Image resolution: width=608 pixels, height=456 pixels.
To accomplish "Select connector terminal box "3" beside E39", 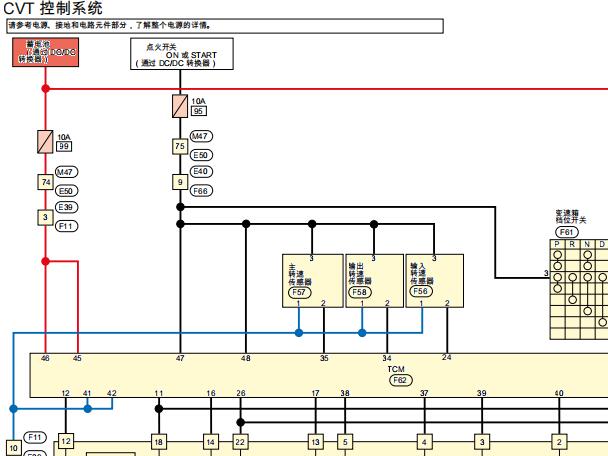I will click(45, 218).
